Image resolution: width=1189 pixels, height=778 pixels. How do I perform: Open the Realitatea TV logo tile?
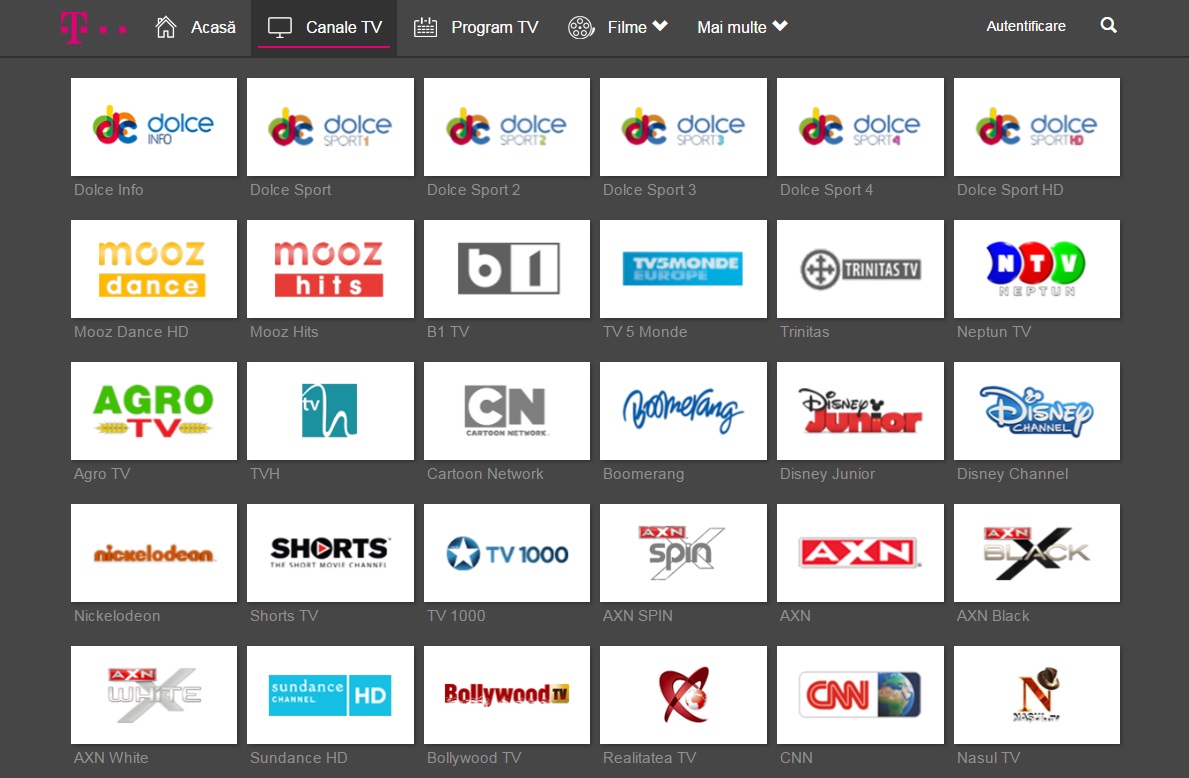683,695
